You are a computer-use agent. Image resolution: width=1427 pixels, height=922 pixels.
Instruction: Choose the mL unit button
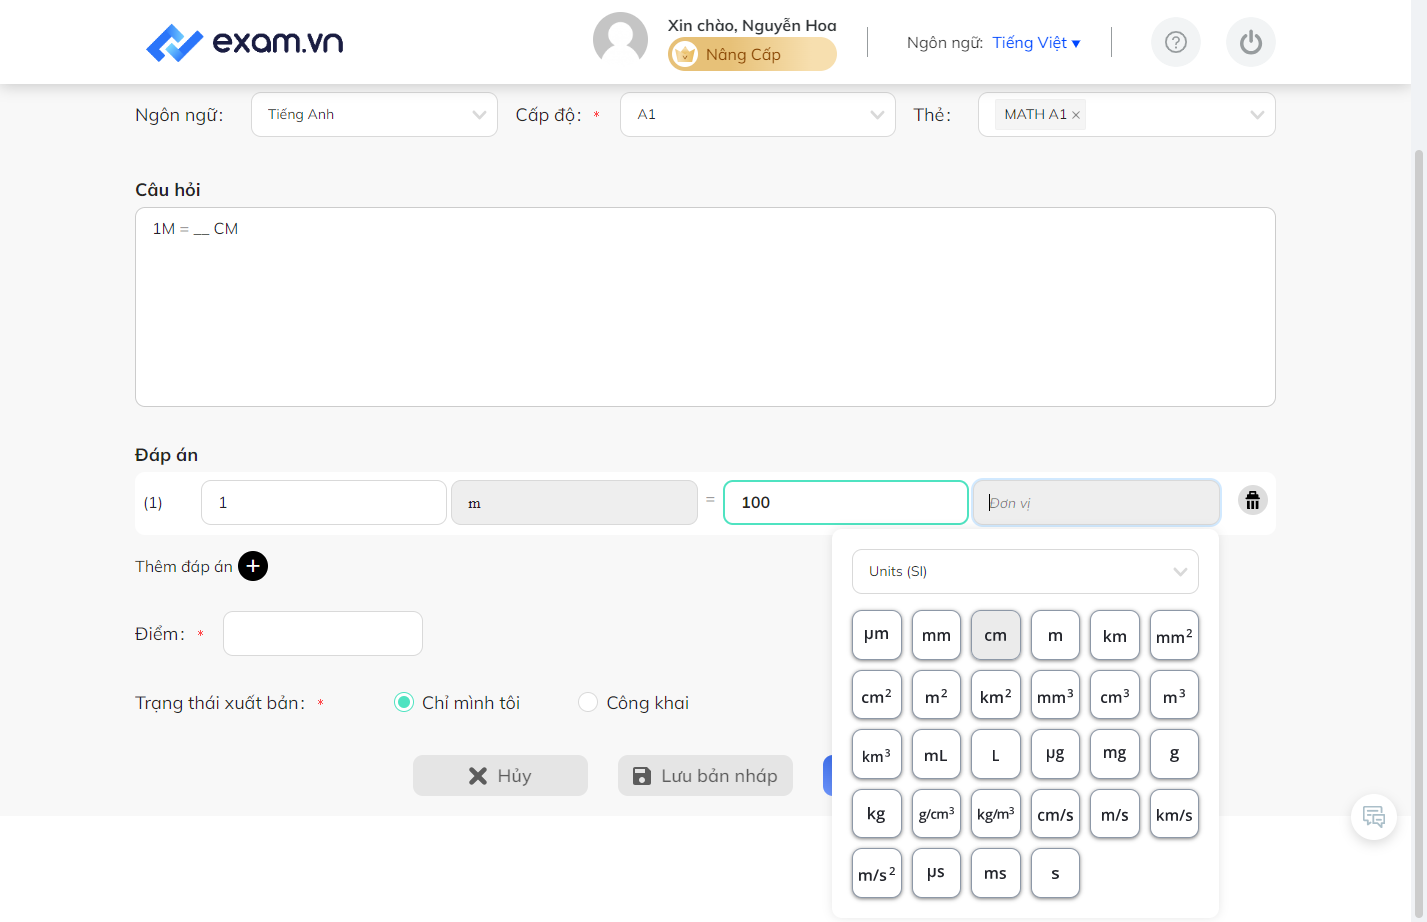coord(936,754)
